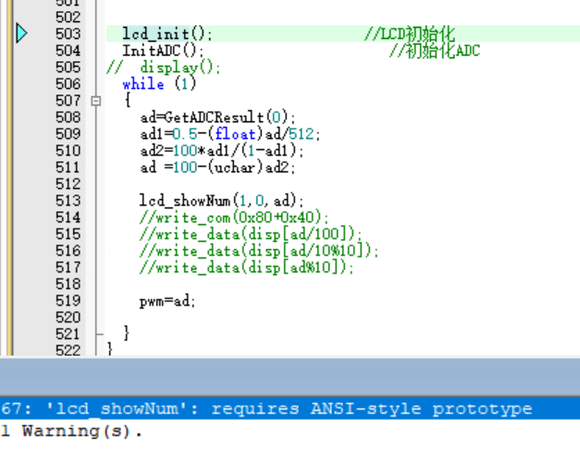Click the InitADC() statement
The height and width of the screenshot is (450, 580).
tap(163, 51)
